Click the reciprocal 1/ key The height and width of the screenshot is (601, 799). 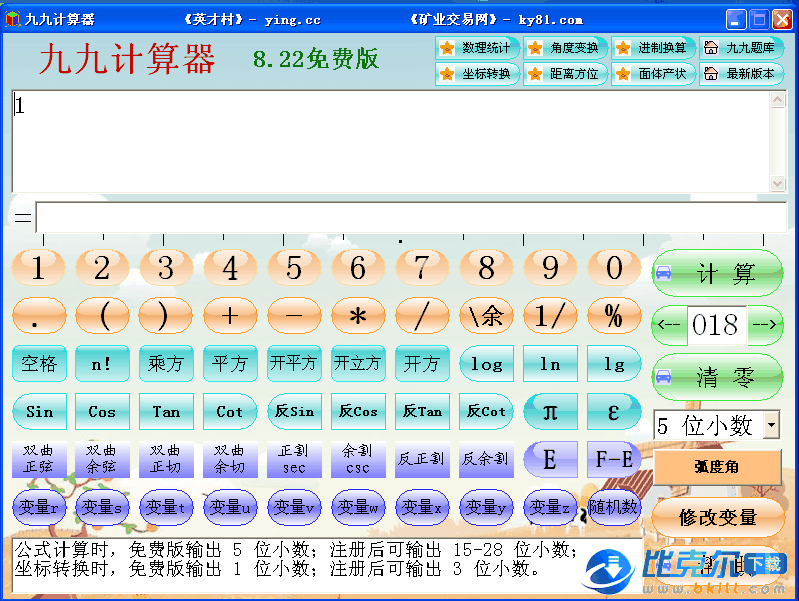click(550, 316)
